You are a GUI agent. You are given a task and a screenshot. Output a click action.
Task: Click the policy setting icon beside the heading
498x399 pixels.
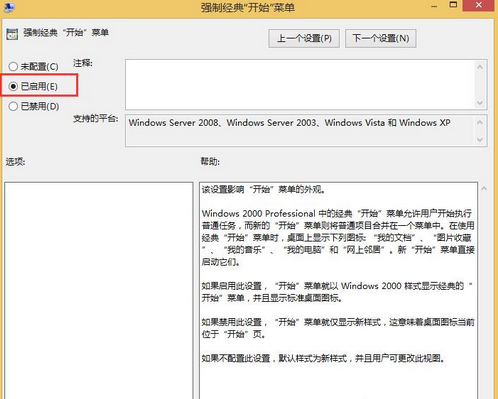click(12, 34)
